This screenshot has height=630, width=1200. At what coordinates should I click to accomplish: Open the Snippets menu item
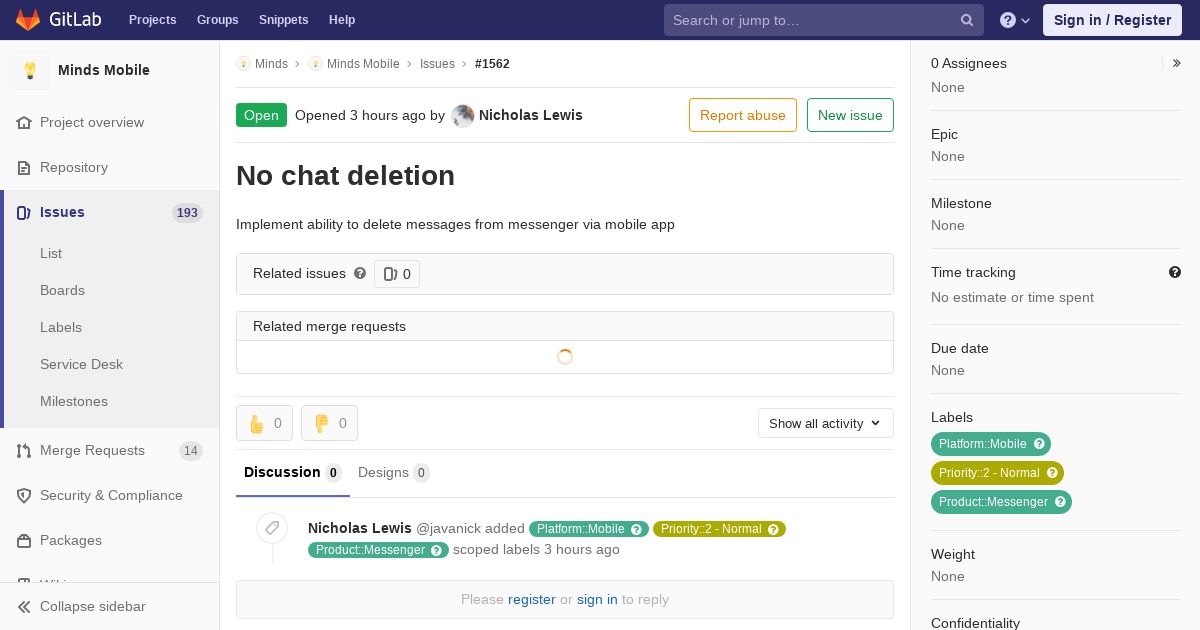283,20
